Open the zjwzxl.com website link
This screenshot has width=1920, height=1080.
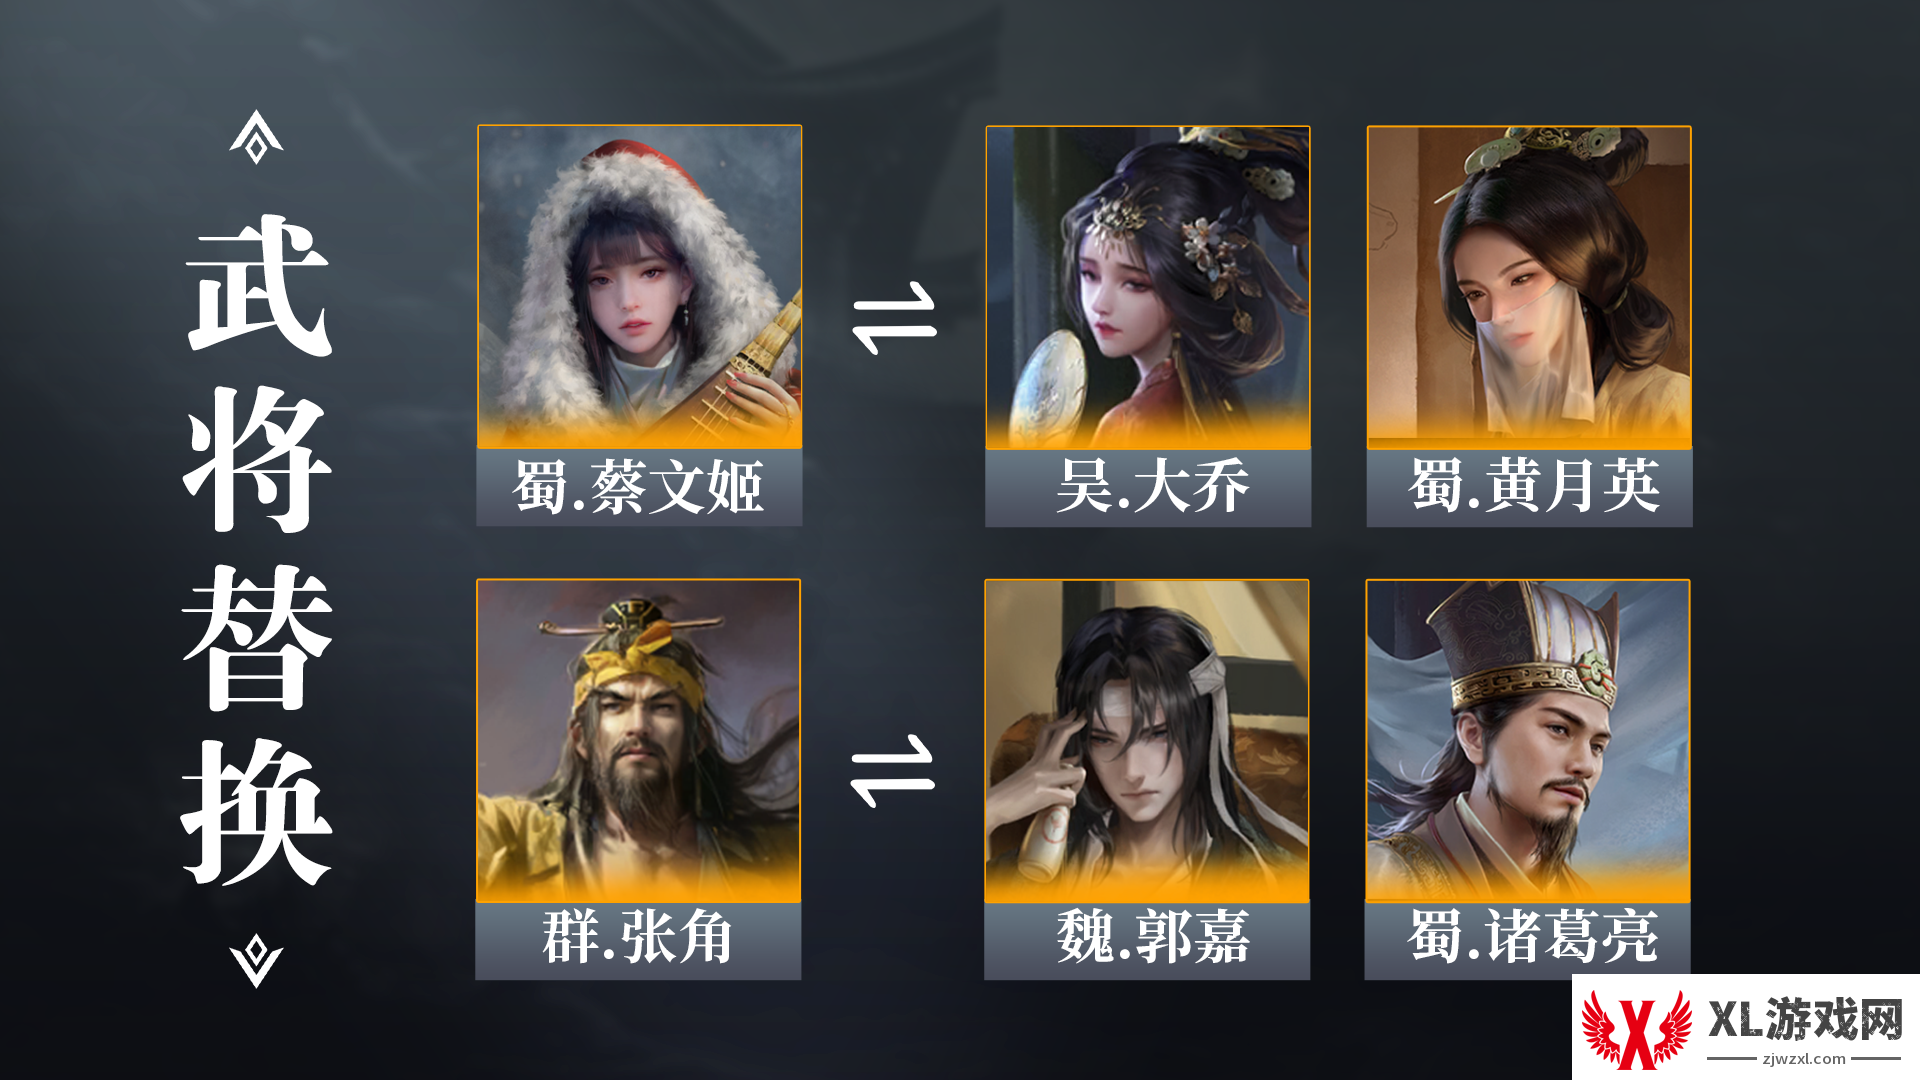point(1804,1059)
